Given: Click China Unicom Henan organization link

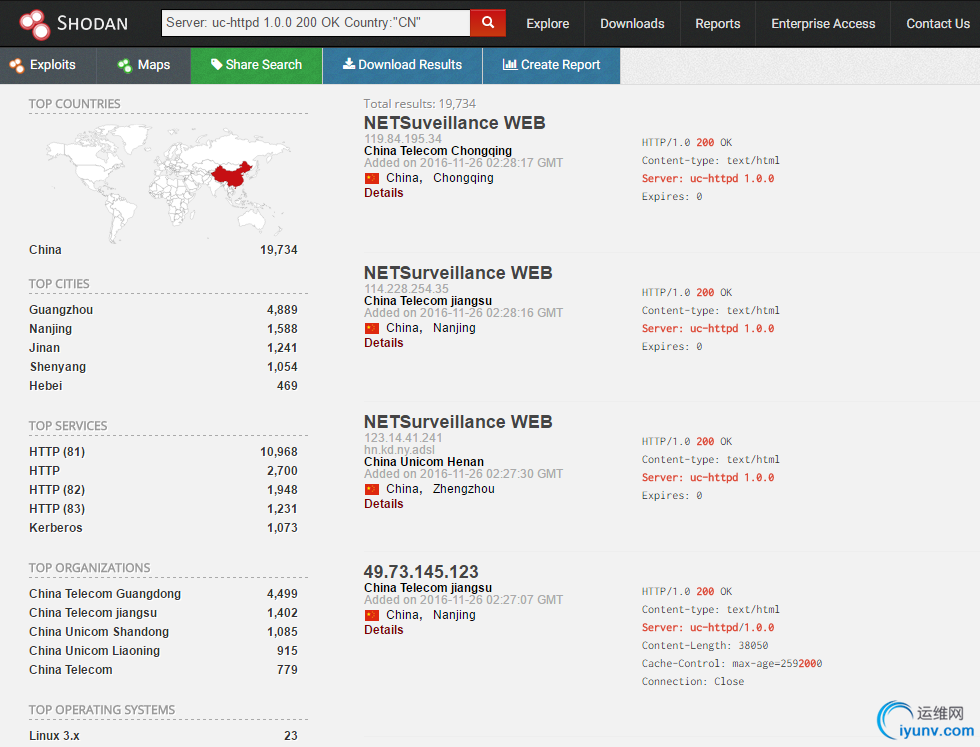Looking at the screenshot, I should coord(424,462).
